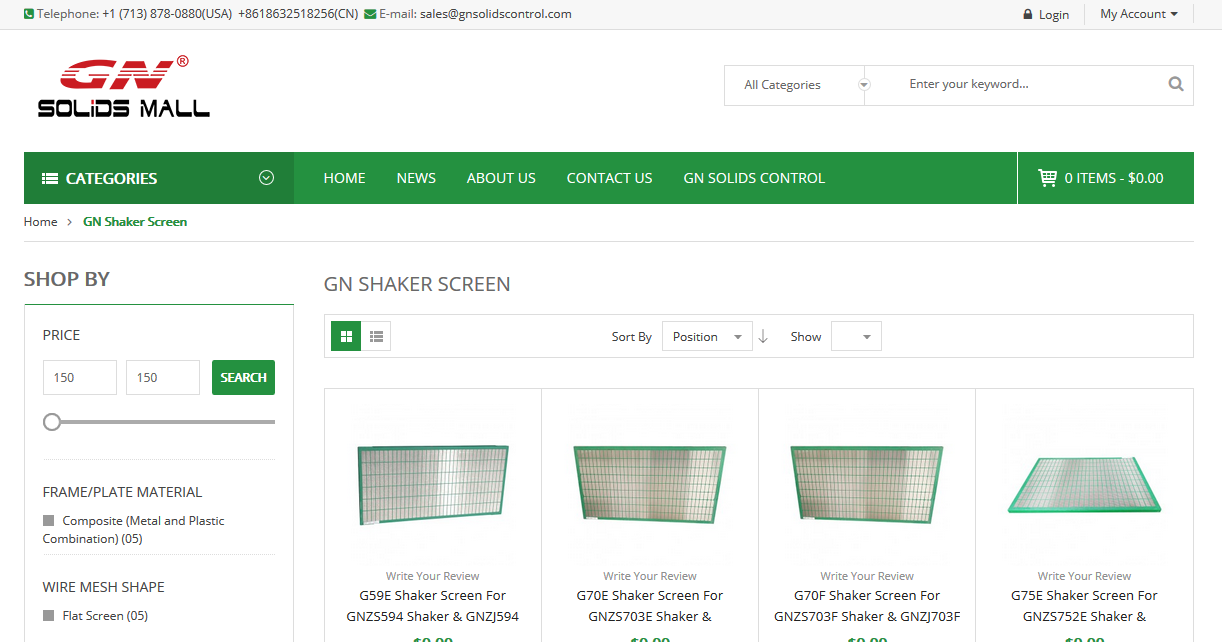The height and width of the screenshot is (642, 1222).
Task: Open the Show items-per-page dropdown
Action: (x=856, y=337)
